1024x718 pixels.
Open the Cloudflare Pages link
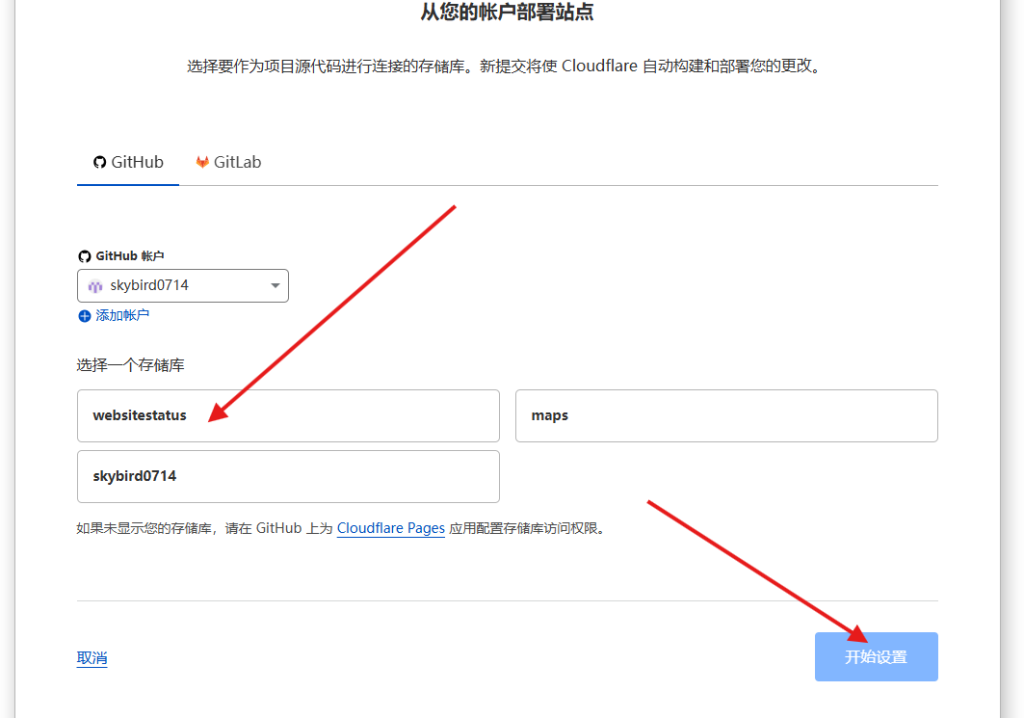(391, 528)
